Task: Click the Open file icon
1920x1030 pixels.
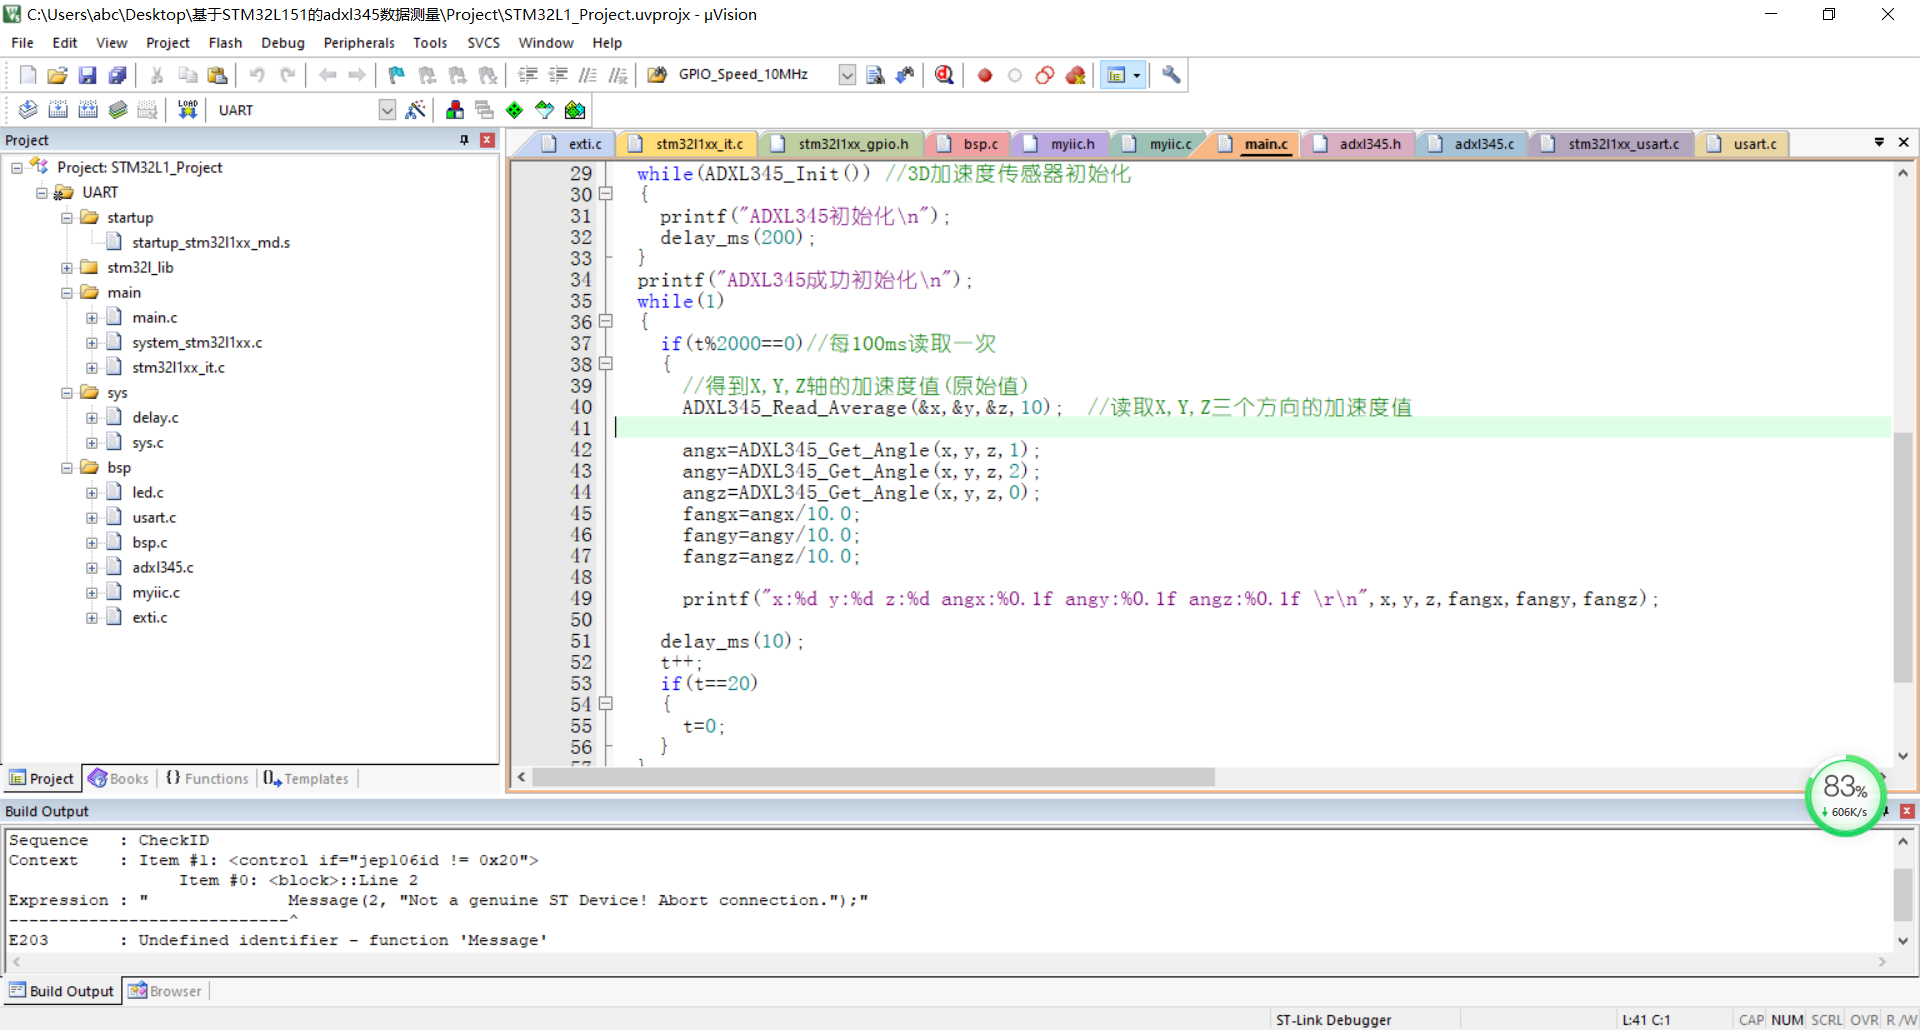Action: 58,75
